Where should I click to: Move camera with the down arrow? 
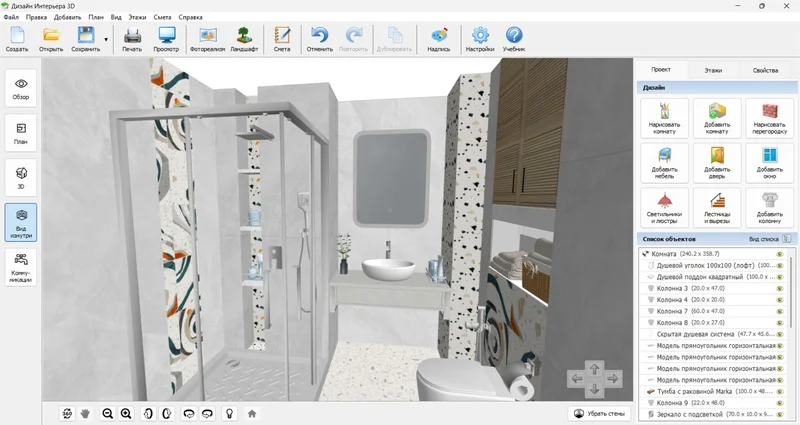pyautogui.click(x=594, y=389)
